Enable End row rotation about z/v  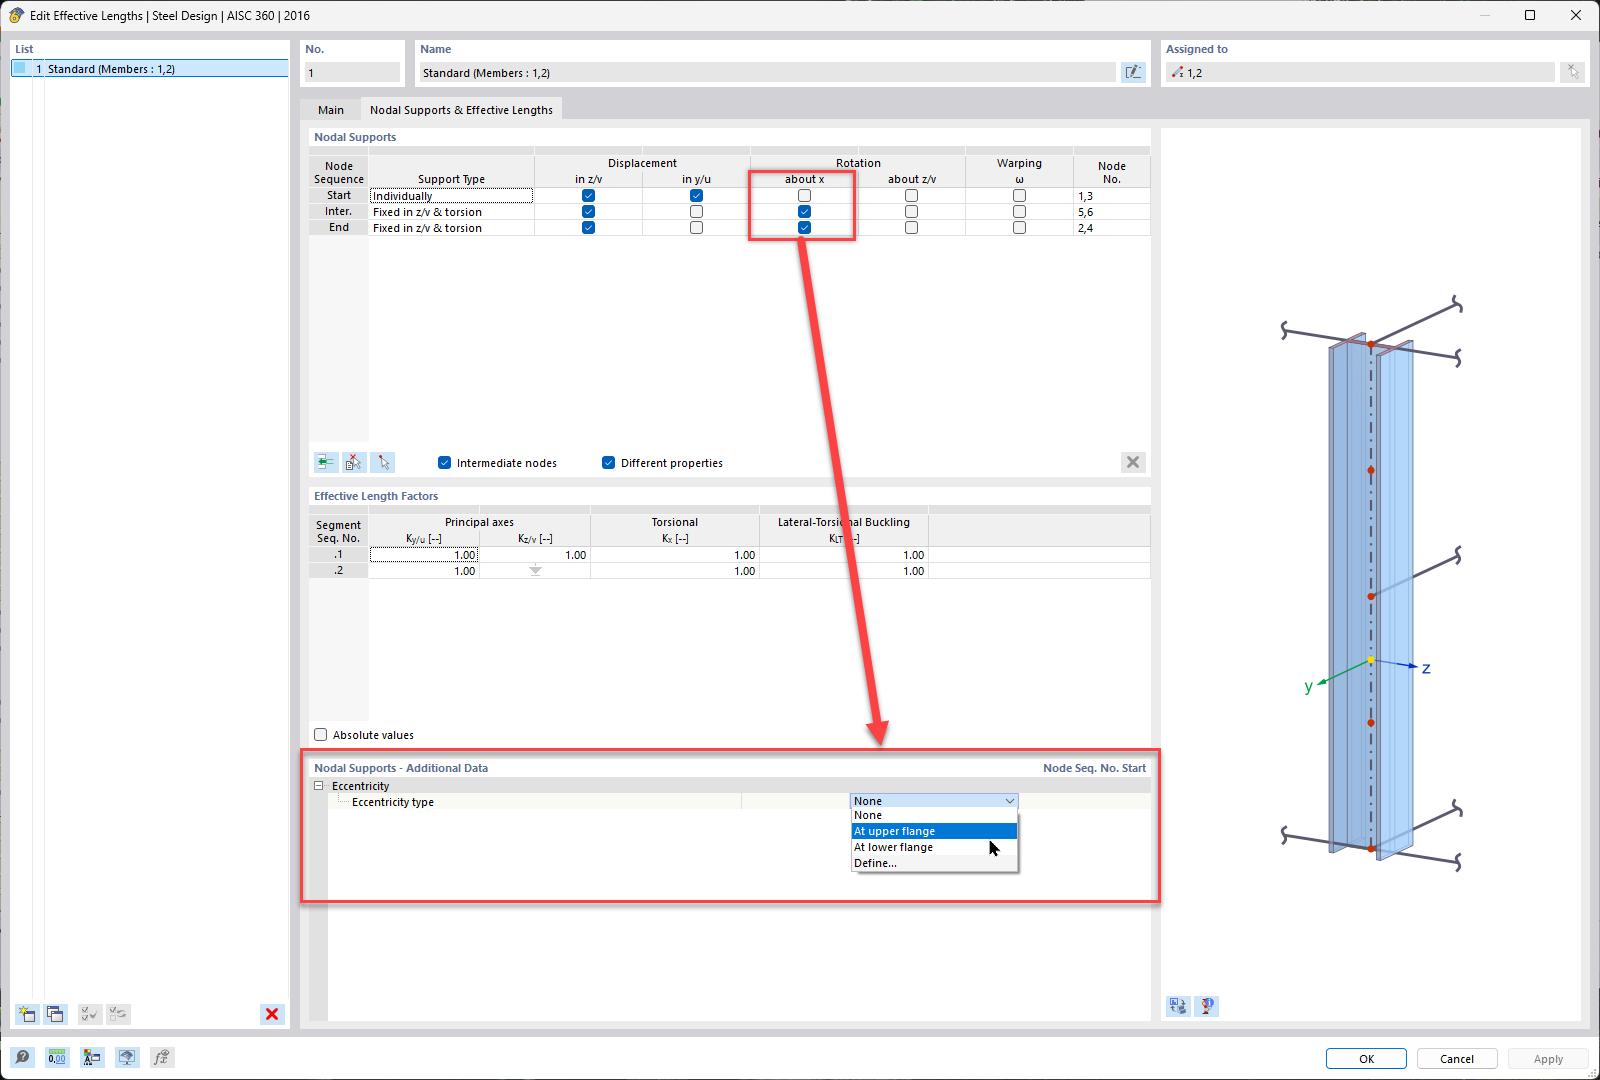pos(911,228)
